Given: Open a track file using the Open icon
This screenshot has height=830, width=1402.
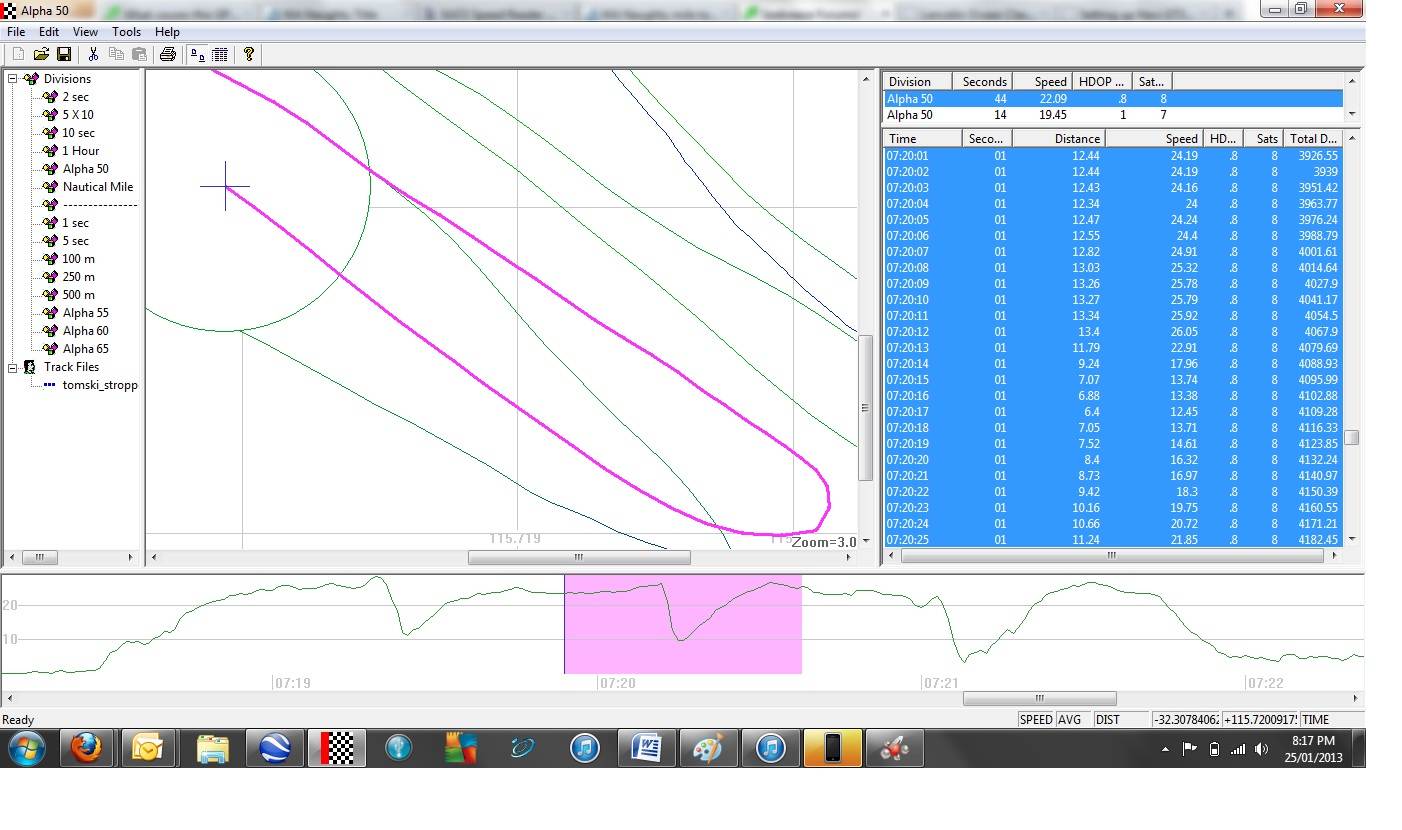Looking at the screenshot, I should [42, 54].
